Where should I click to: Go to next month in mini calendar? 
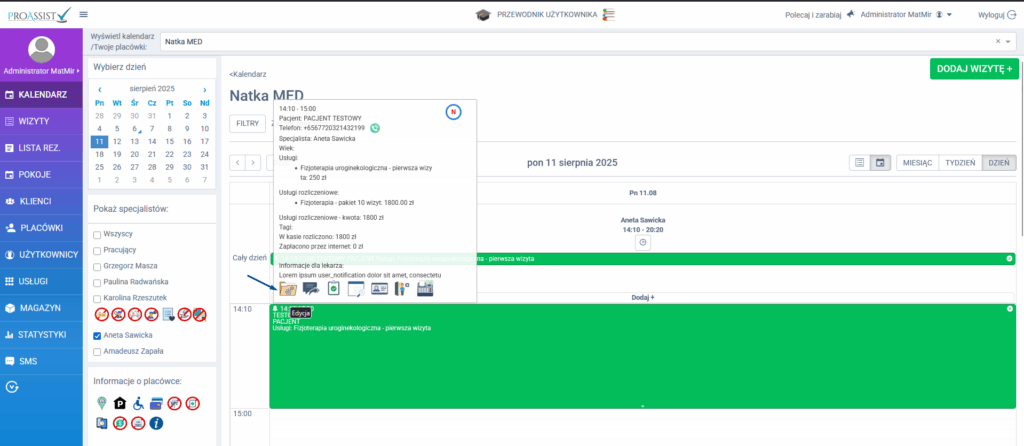[x=204, y=89]
